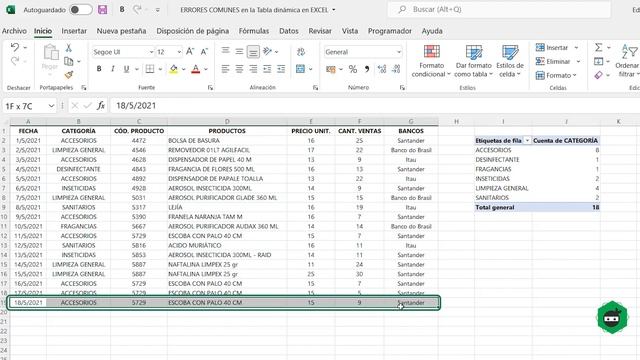Click the Copy icon in Portapapeles
The width and height of the screenshot is (640, 360).
(x=69, y=61)
